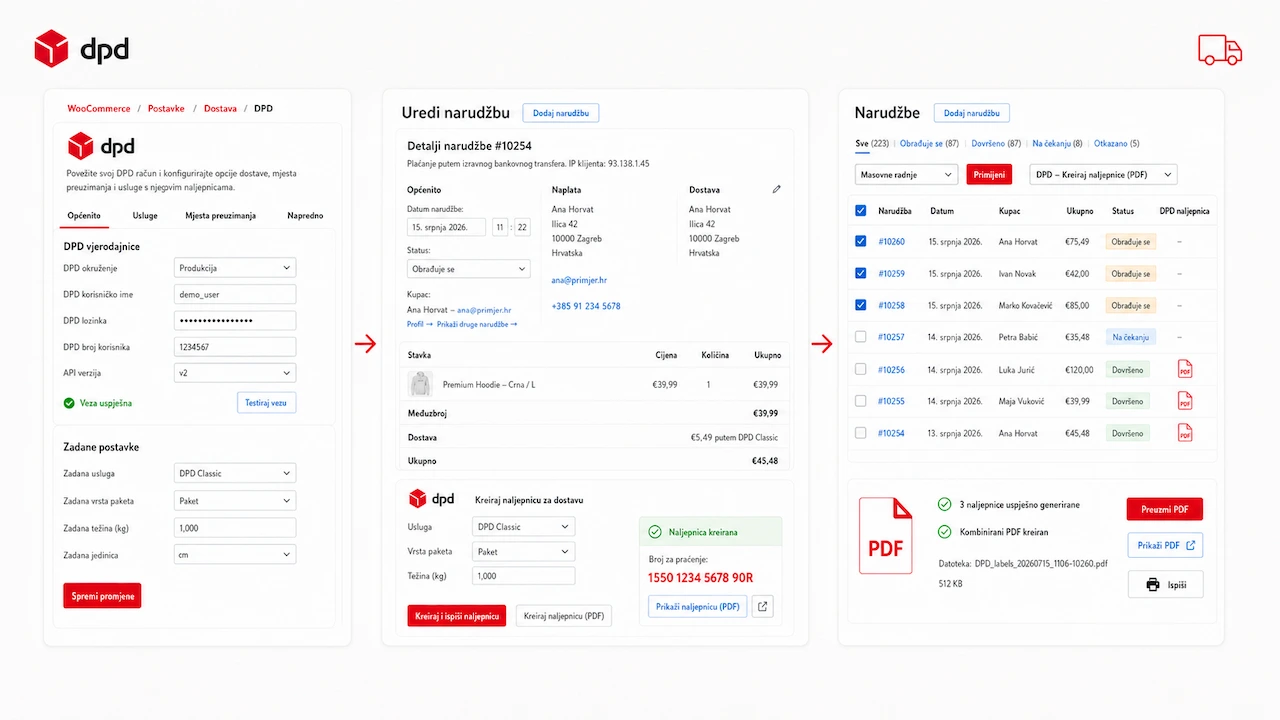Image resolution: width=1280 pixels, height=720 pixels.
Task: Click WooCommerce breadcrumb link
Action: point(99,108)
